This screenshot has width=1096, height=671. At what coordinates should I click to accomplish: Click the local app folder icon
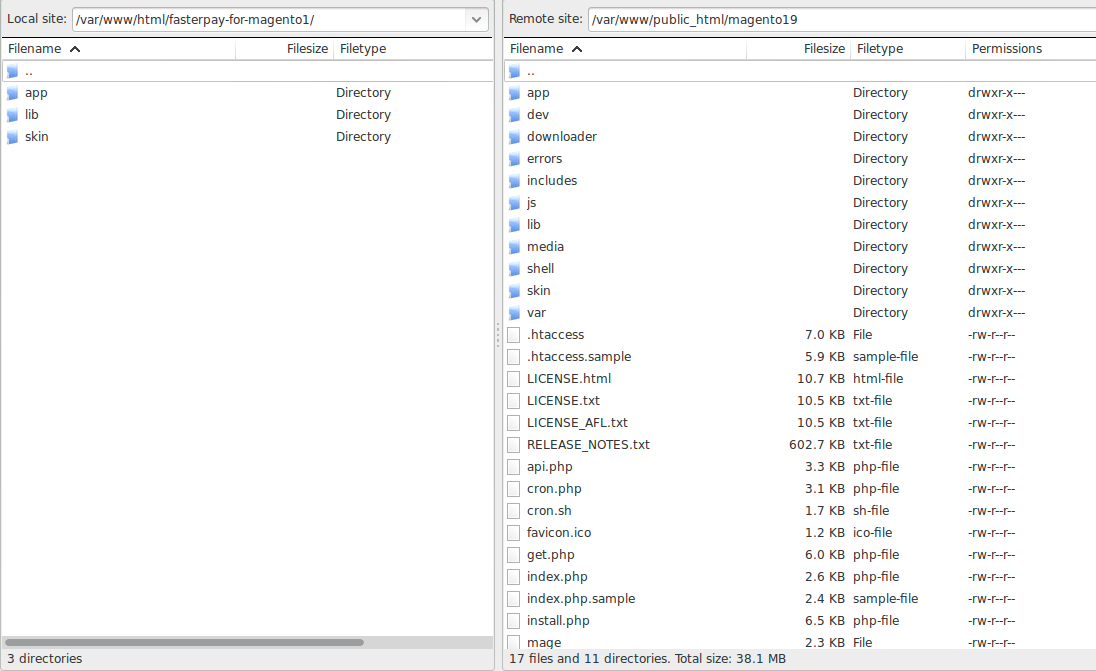pyautogui.click(x=13, y=93)
